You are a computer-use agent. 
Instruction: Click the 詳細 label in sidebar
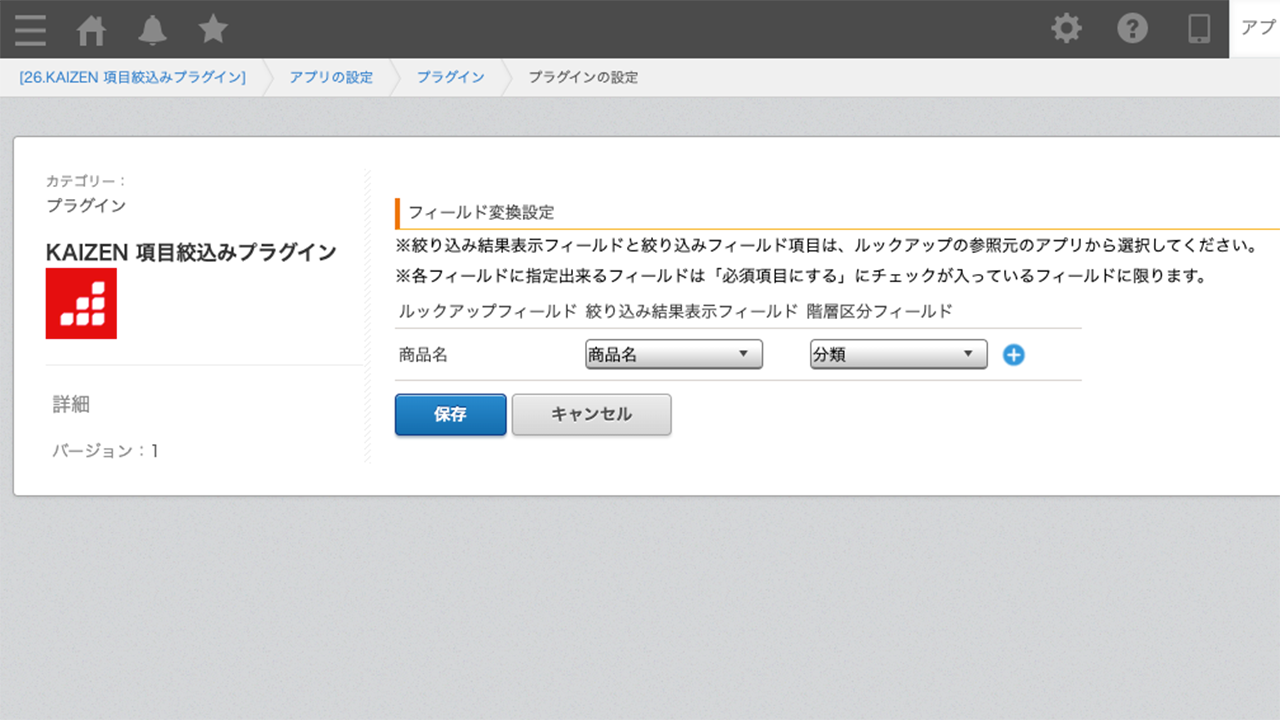(x=72, y=404)
